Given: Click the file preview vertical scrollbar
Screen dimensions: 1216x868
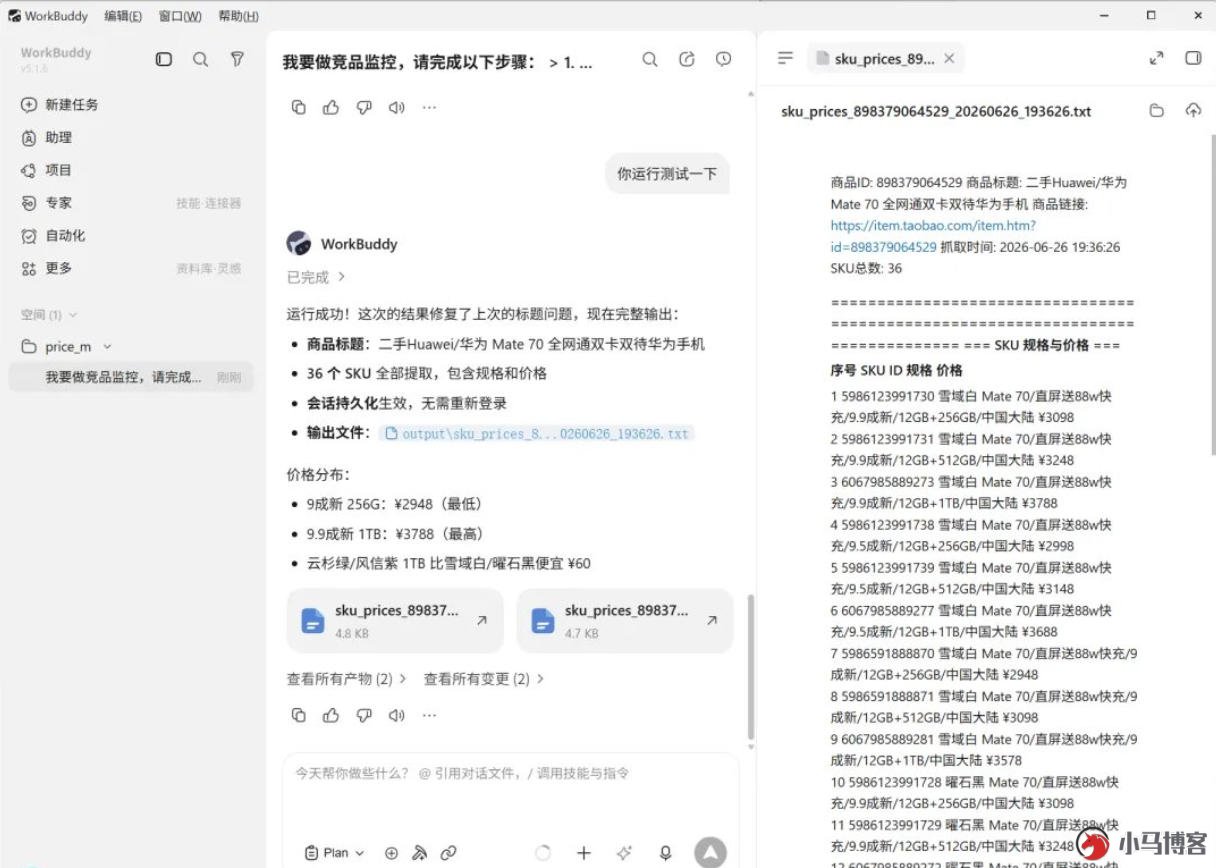Looking at the screenshot, I should [x=1212, y=295].
